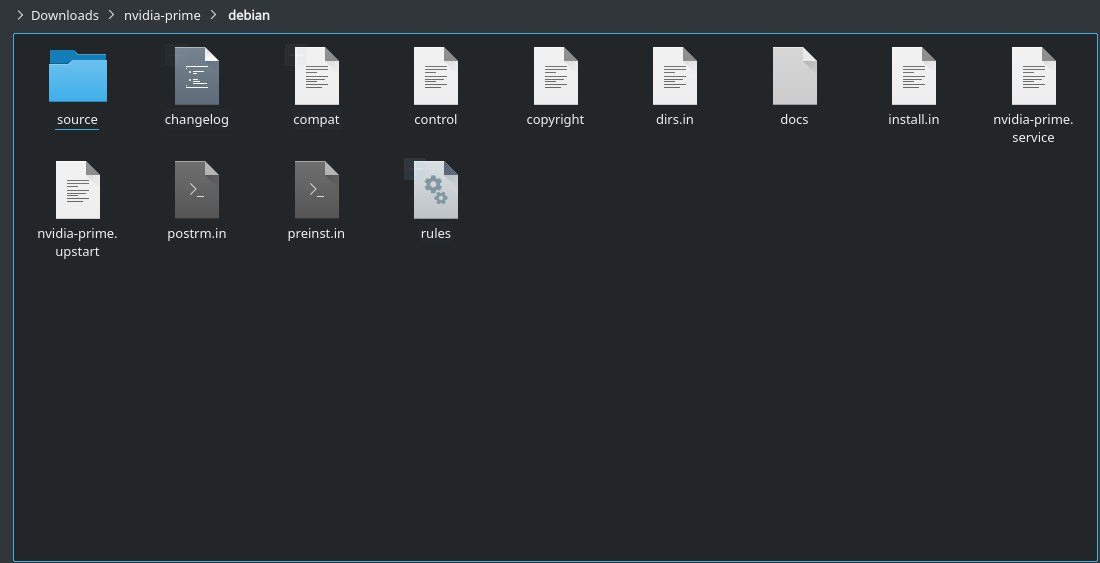Select the copyright file icon
This screenshot has width=1100, height=563.
(x=556, y=76)
